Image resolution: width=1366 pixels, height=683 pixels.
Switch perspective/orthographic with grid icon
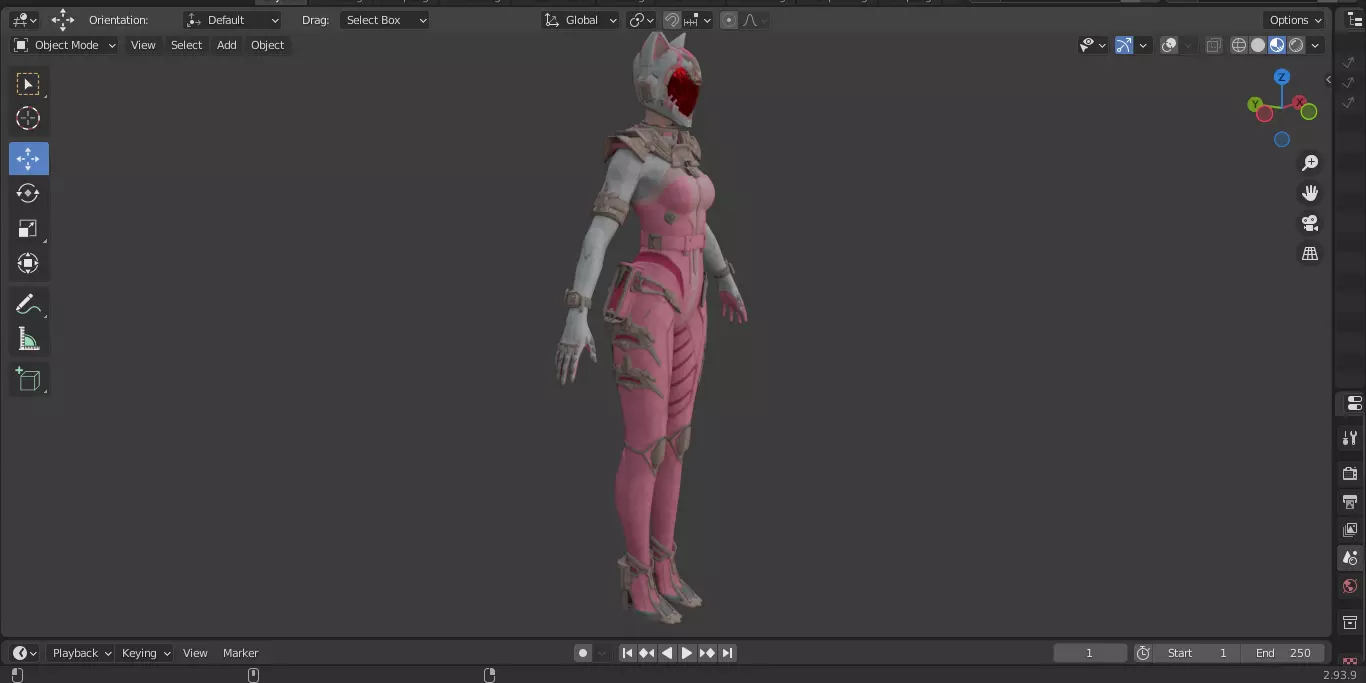pyautogui.click(x=1310, y=254)
